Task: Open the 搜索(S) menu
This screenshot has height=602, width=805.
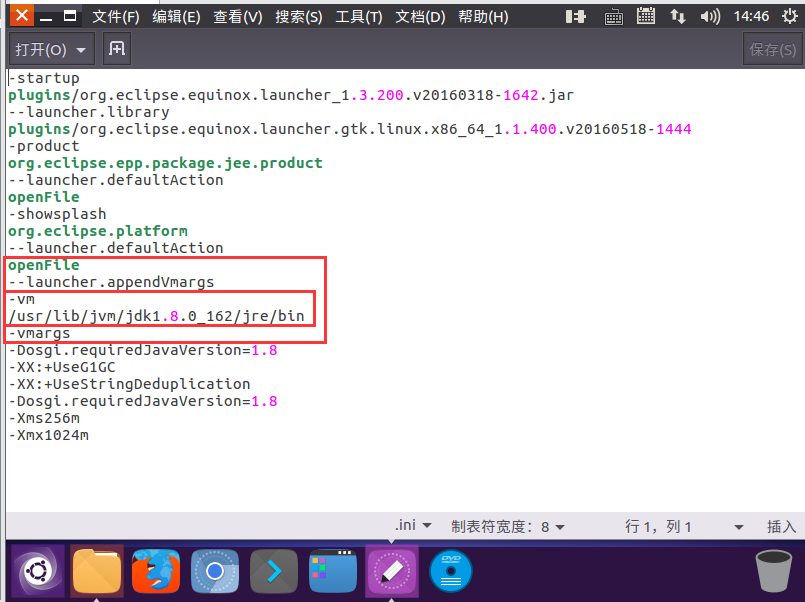Action: tap(298, 17)
